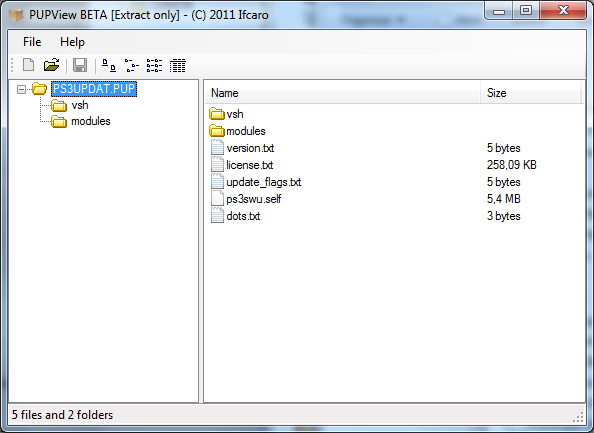Click the toolbar drag handle grip
The image size is (594, 433).
(13, 65)
